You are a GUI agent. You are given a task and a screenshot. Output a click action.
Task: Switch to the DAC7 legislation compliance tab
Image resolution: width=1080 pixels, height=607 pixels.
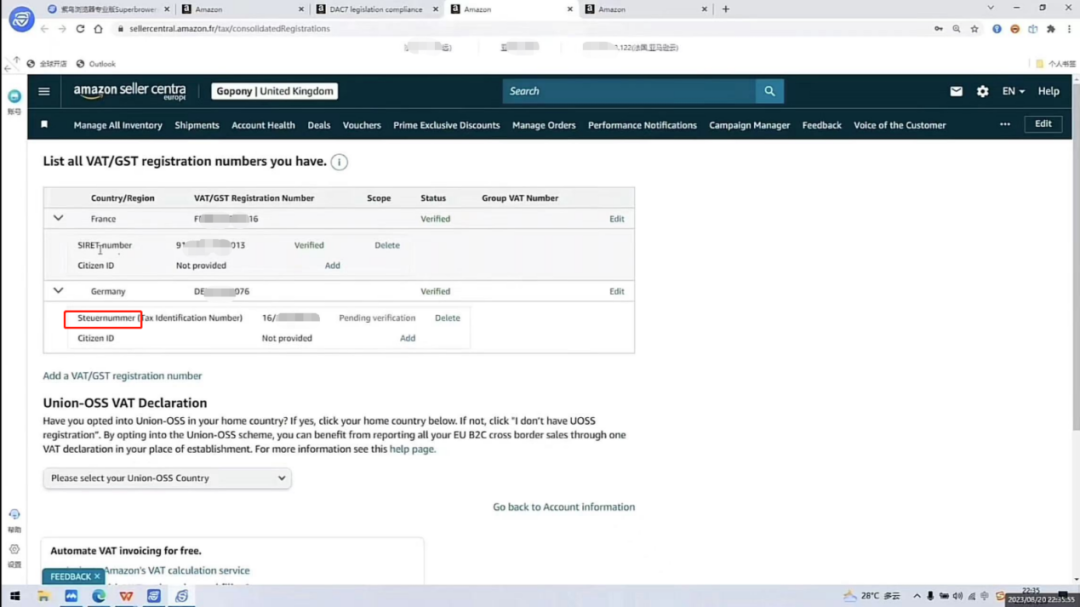click(x=376, y=10)
